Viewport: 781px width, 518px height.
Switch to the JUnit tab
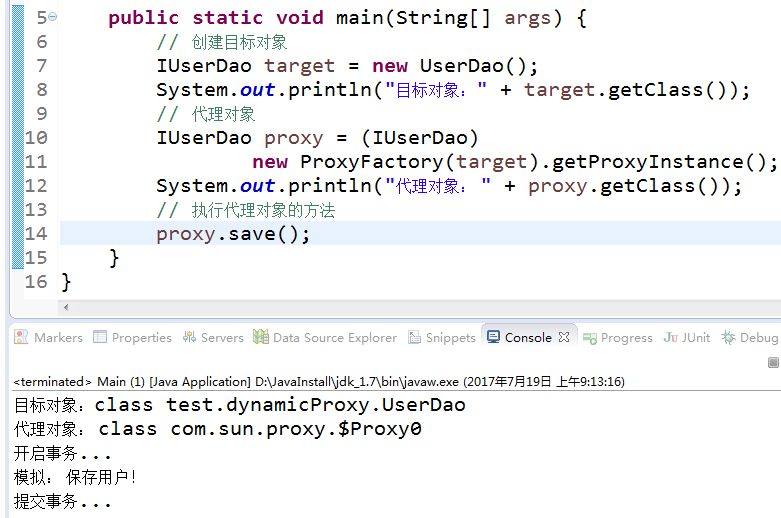pos(687,337)
